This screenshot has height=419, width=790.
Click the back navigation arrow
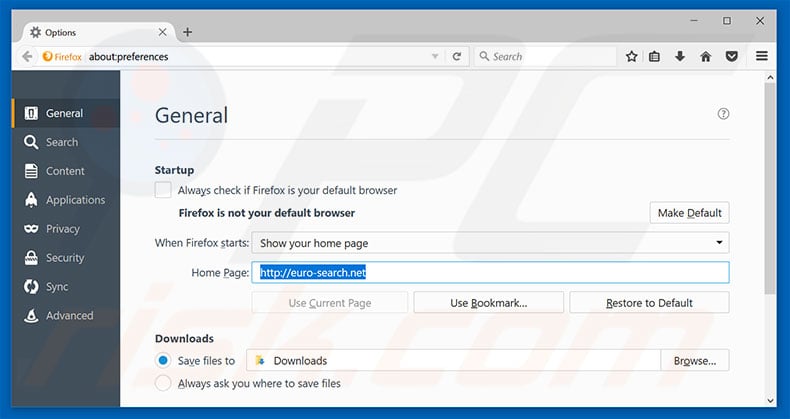[x=27, y=56]
